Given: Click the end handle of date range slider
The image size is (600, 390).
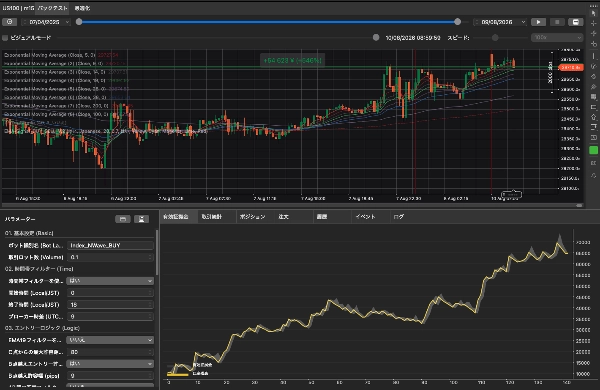Looking at the screenshot, I should point(457,22).
